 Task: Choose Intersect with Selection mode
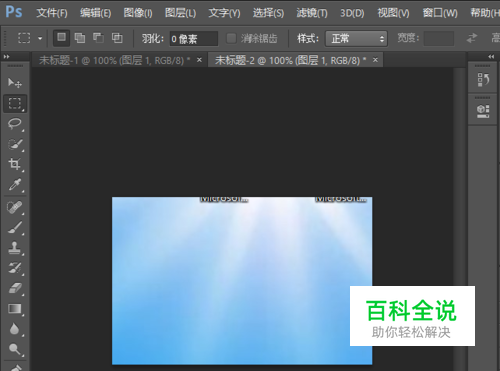coord(117,38)
